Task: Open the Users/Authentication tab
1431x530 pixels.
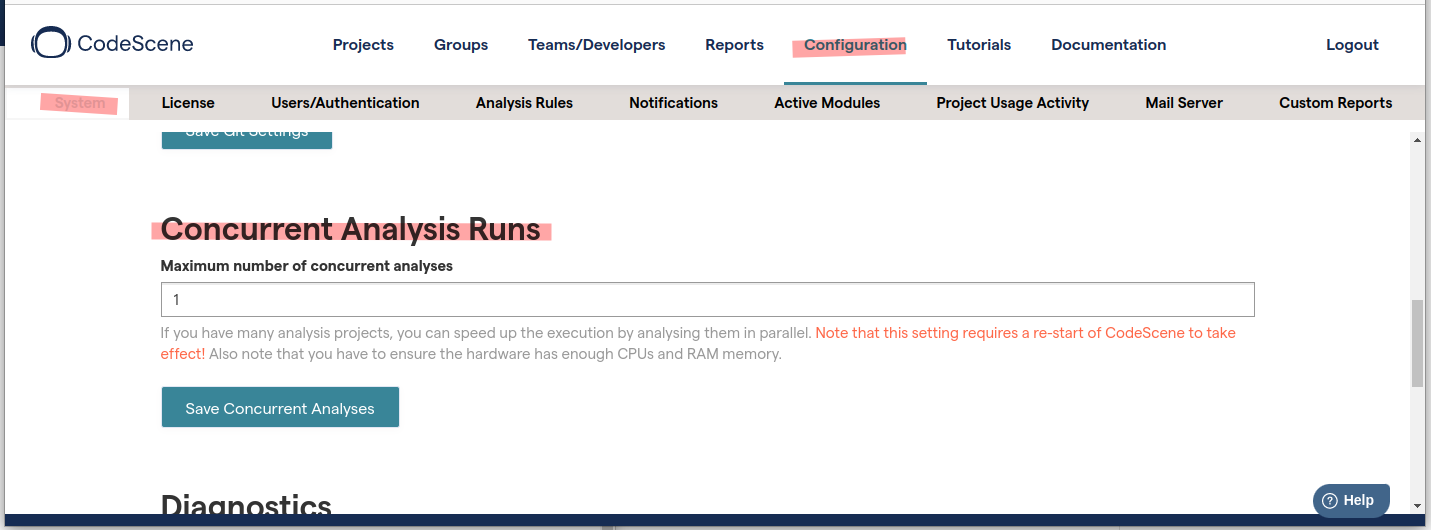Action: coord(345,103)
